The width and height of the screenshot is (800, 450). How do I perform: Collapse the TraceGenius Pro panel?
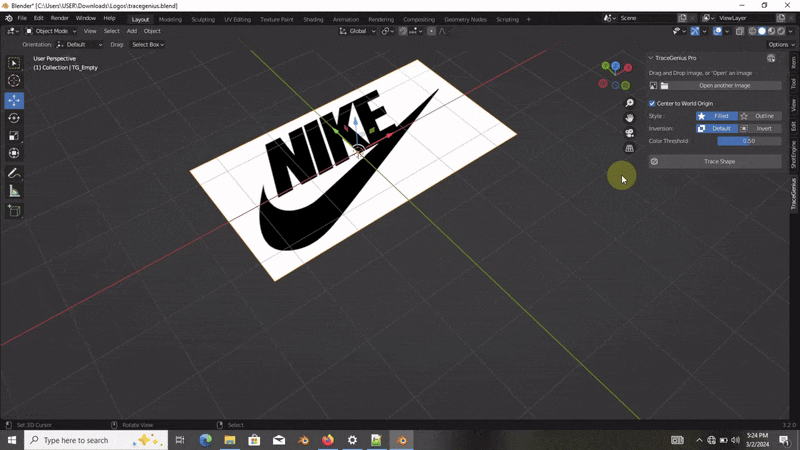651,58
